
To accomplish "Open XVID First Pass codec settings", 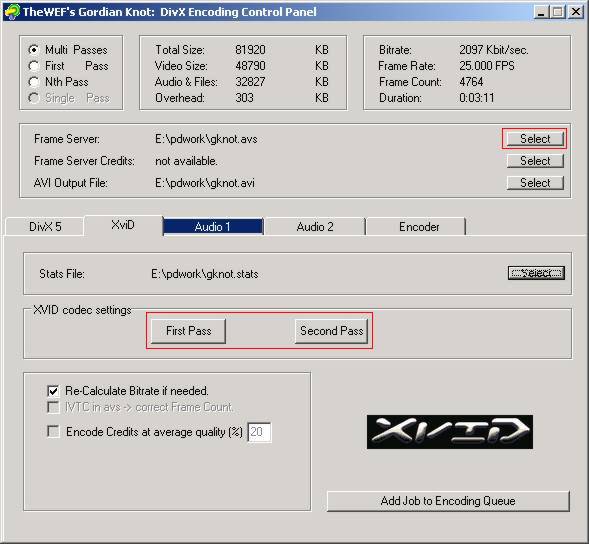I will point(188,331).
